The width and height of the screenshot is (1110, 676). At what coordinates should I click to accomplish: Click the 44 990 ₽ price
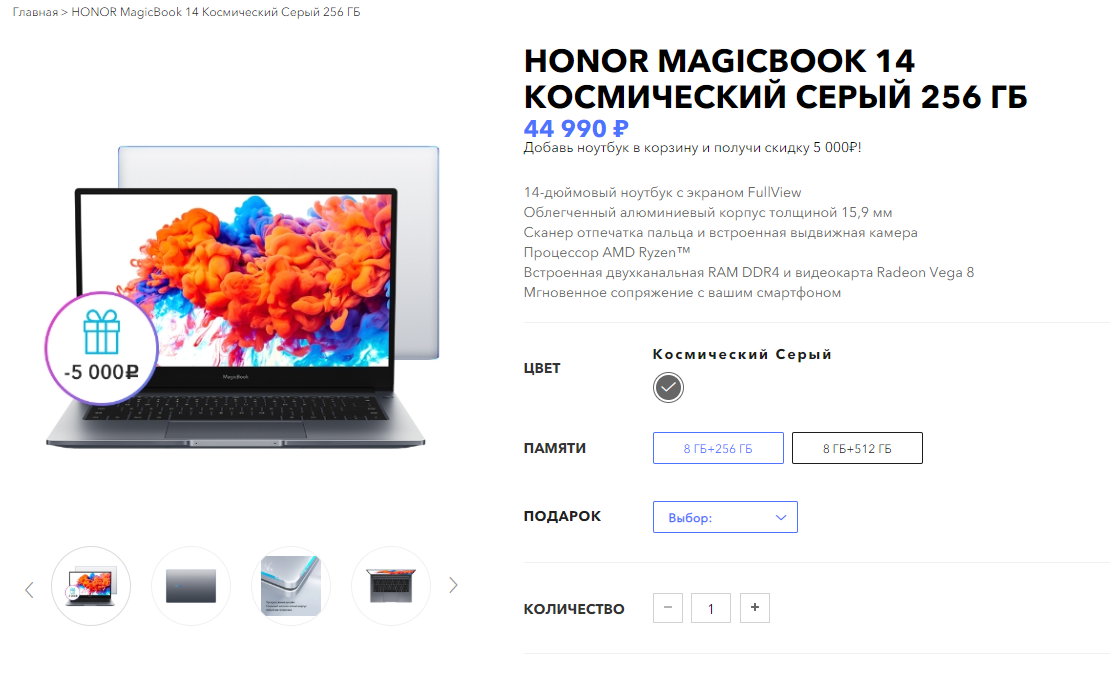tap(576, 128)
